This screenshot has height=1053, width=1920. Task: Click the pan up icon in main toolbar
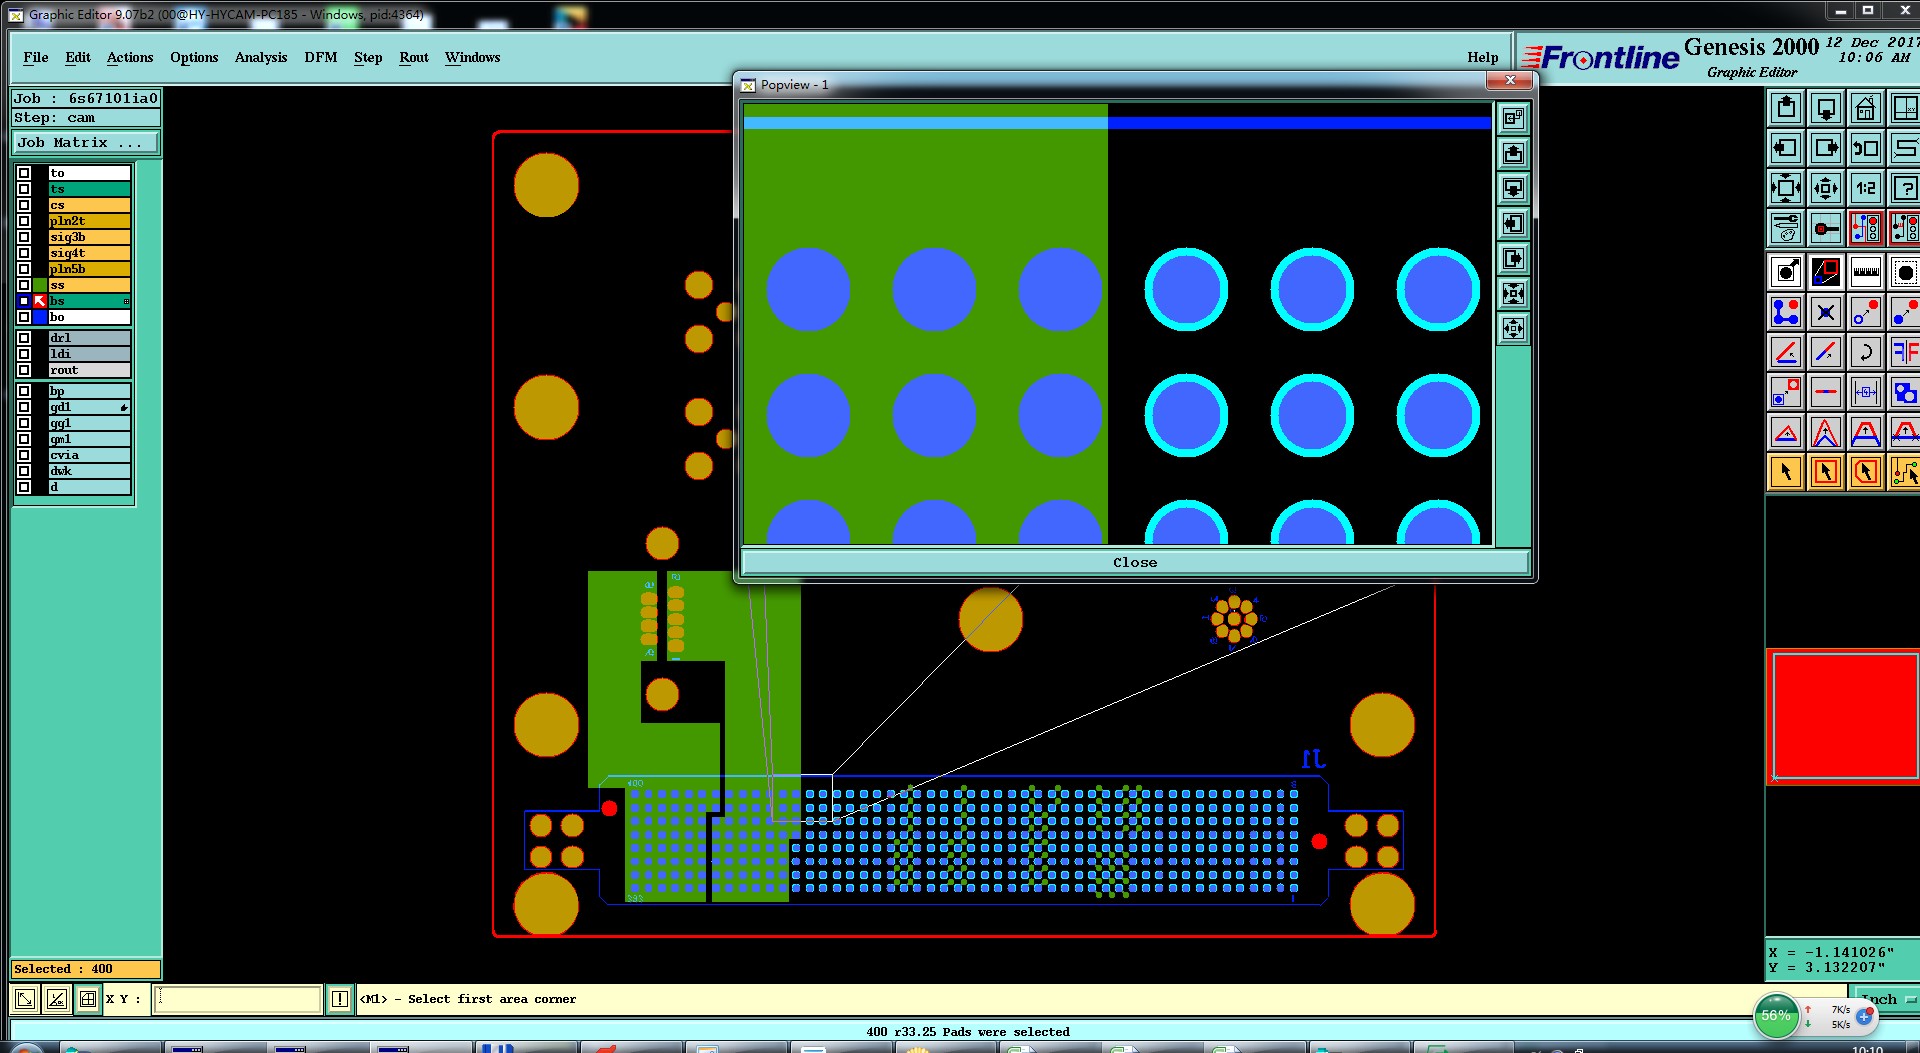(x=1786, y=108)
